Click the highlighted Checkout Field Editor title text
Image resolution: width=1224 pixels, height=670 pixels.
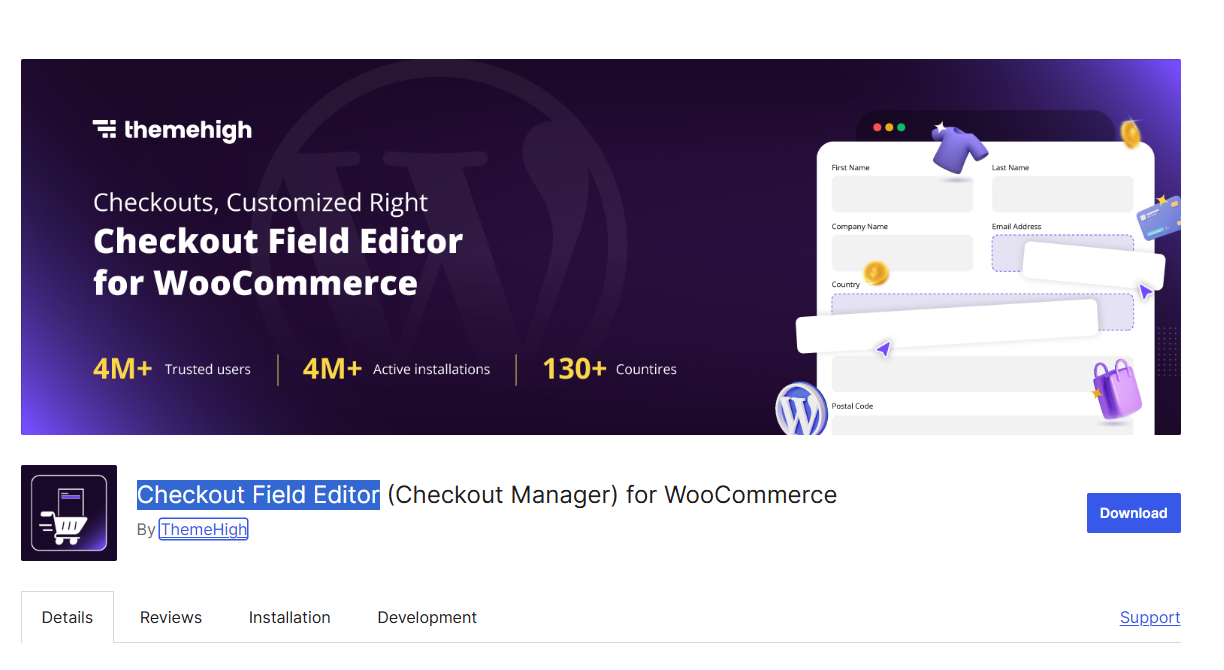click(x=258, y=494)
